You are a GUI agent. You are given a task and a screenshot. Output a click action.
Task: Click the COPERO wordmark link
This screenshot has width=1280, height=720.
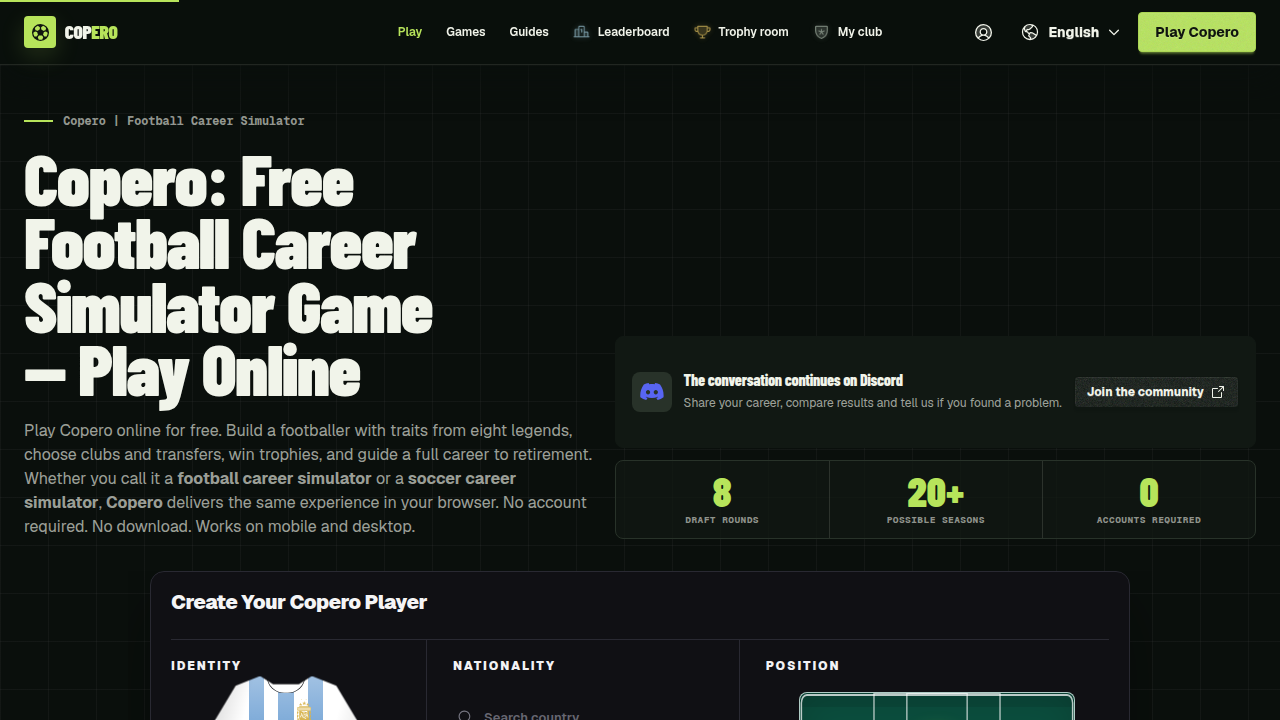click(x=91, y=32)
